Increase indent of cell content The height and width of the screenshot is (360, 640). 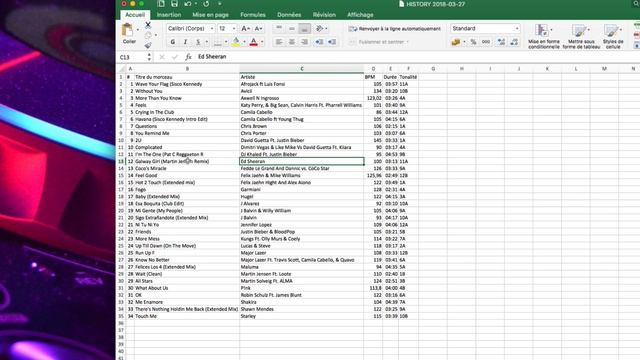pos(332,42)
